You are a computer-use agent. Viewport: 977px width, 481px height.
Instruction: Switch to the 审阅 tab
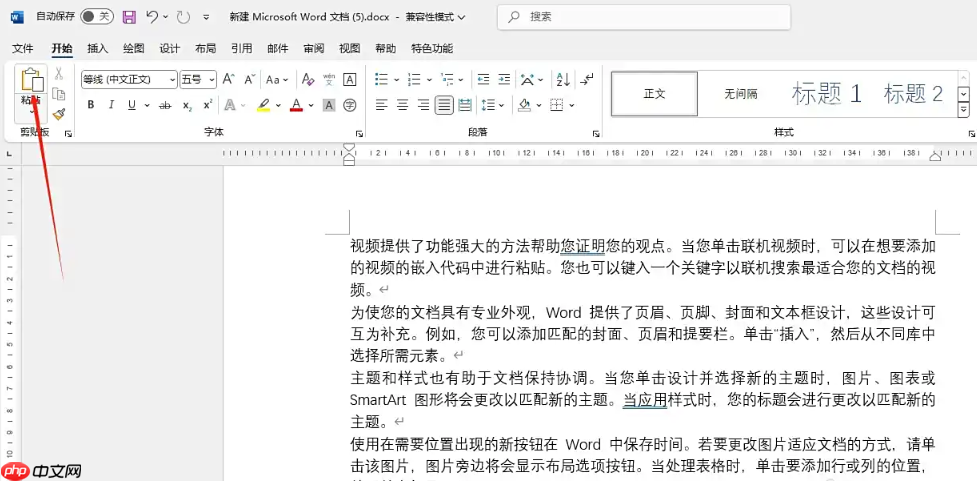click(313, 49)
